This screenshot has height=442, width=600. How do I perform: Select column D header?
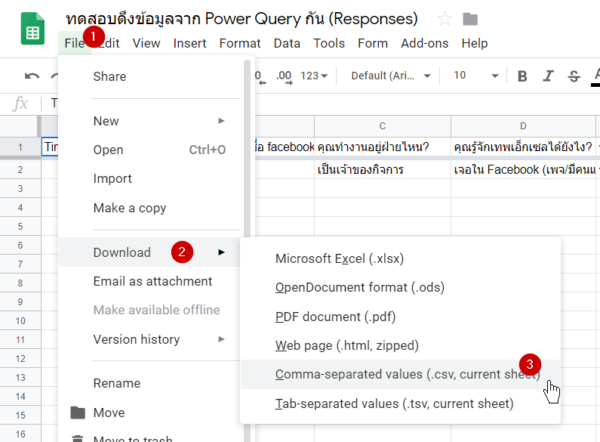(x=523, y=126)
